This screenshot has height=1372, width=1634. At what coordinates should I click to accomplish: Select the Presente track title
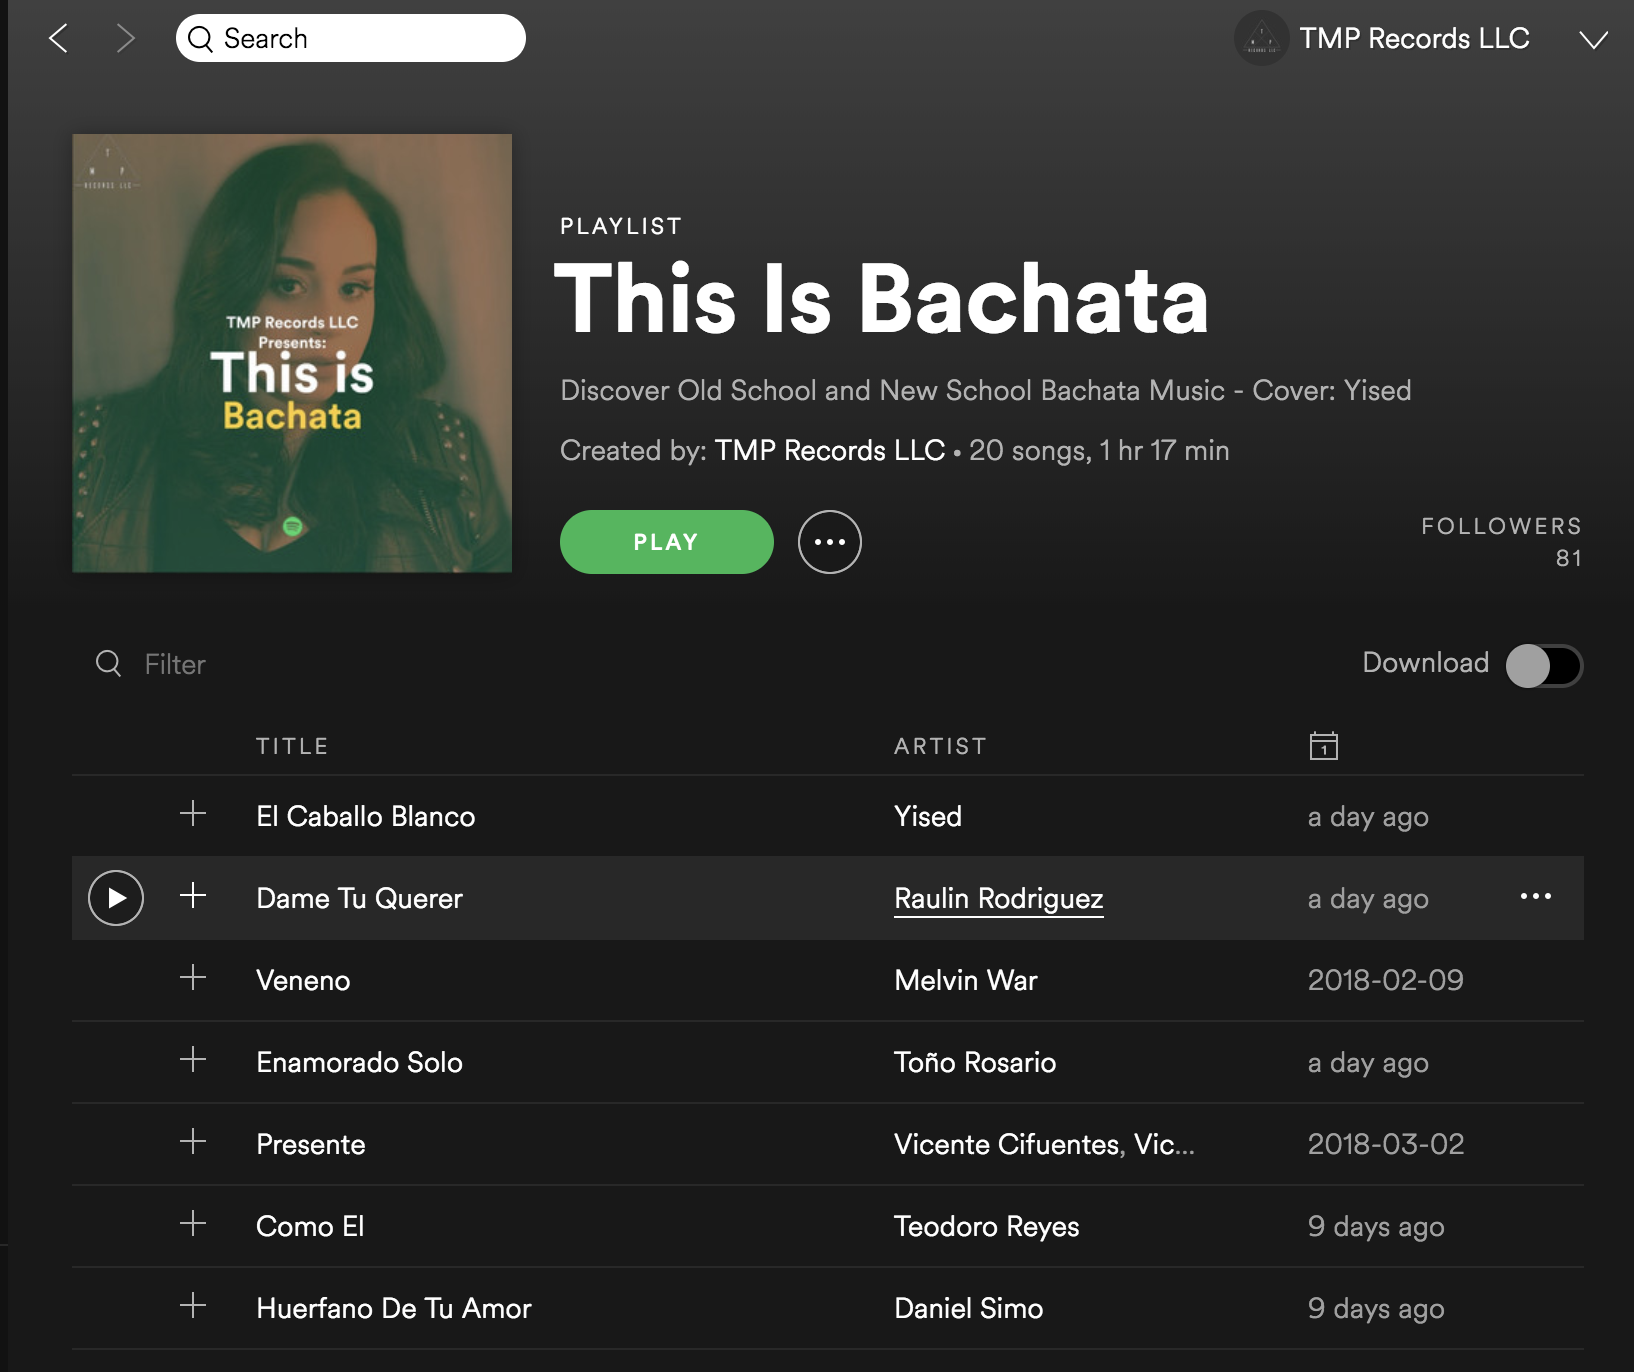click(311, 1144)
